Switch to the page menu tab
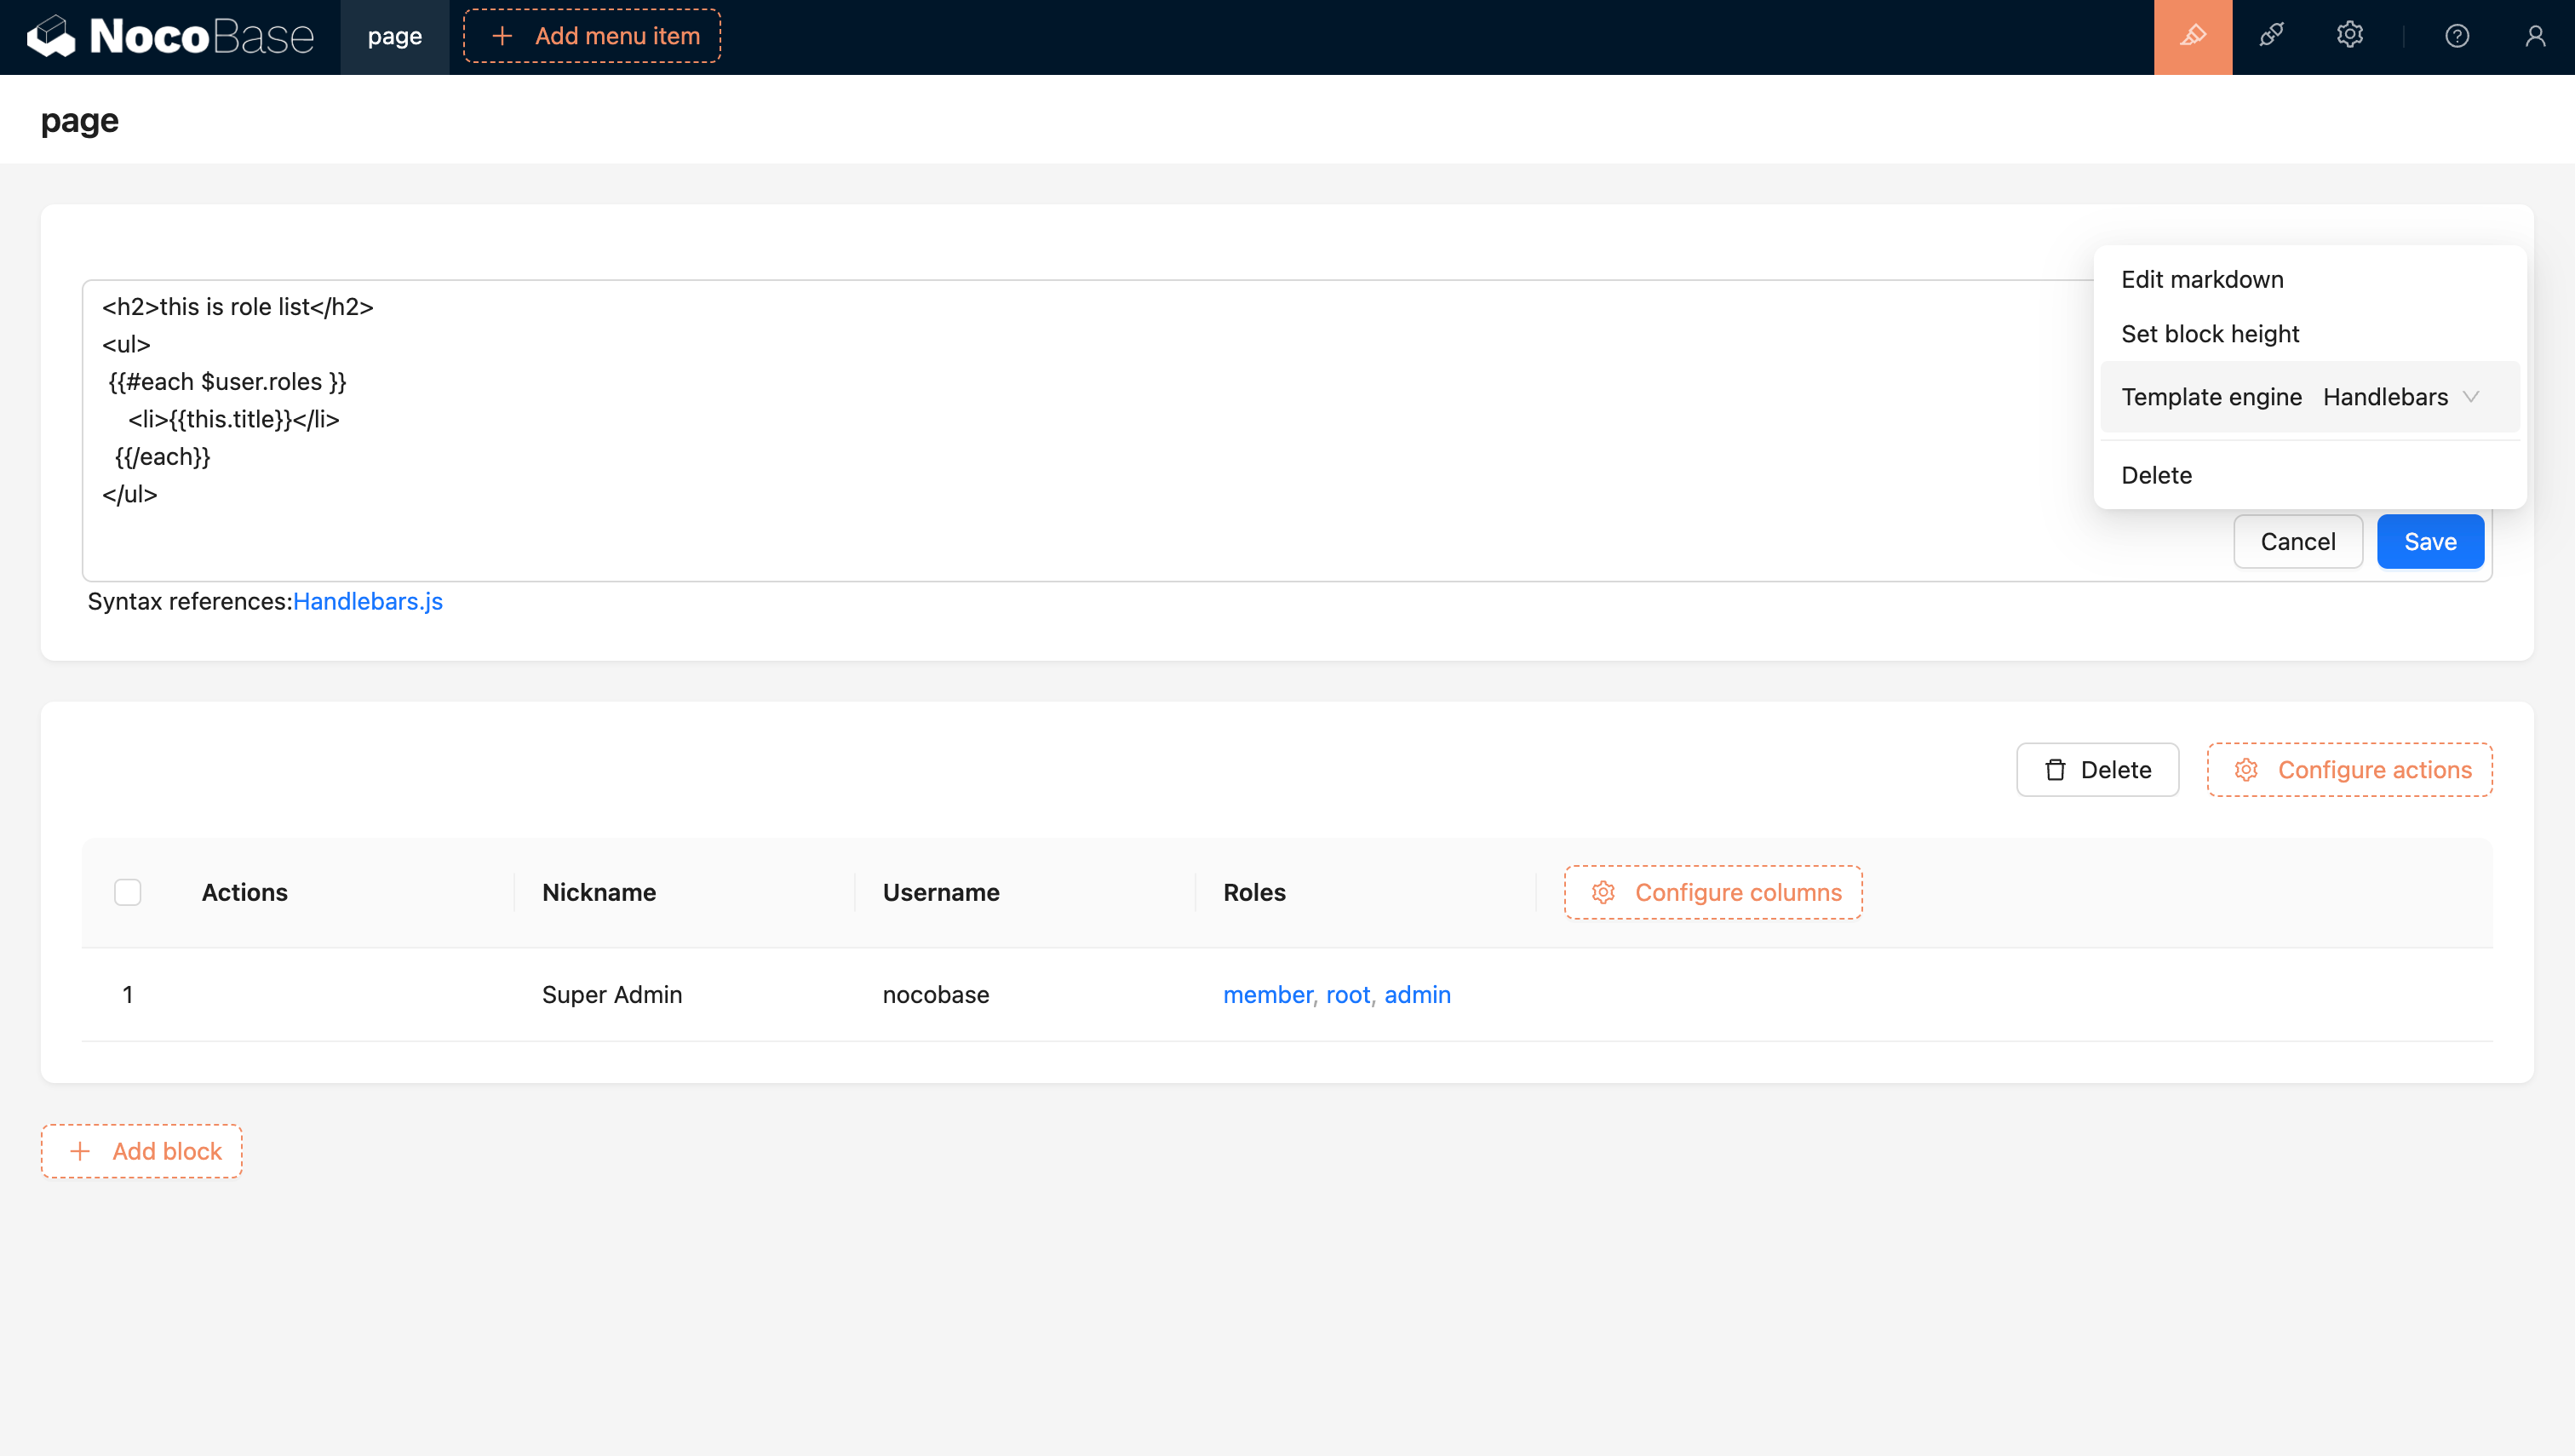This screenshot has height=1456, width=2575. tap(395, 37)
